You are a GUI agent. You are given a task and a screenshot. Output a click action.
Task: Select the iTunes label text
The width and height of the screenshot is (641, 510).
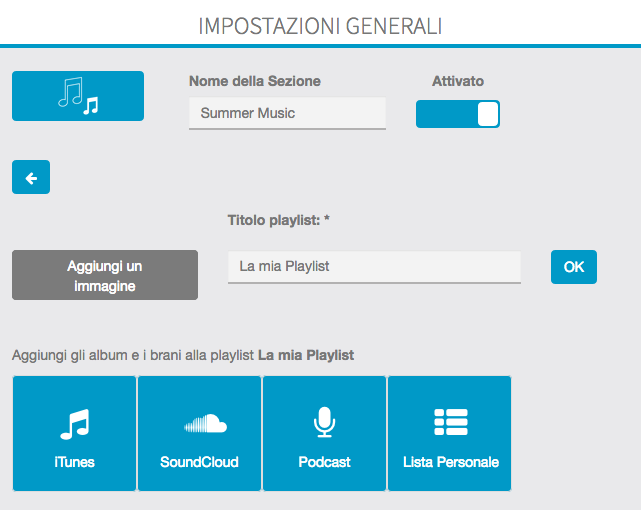(75, 462)
